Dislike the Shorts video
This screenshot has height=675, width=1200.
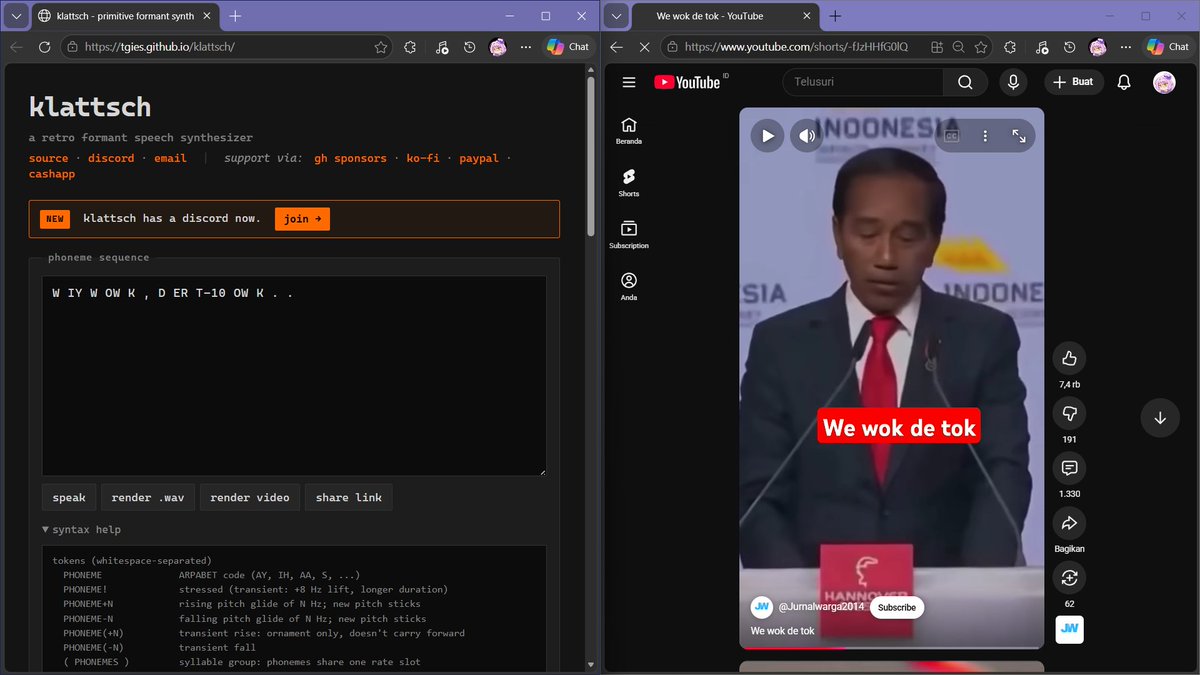tap(1069, 413)
